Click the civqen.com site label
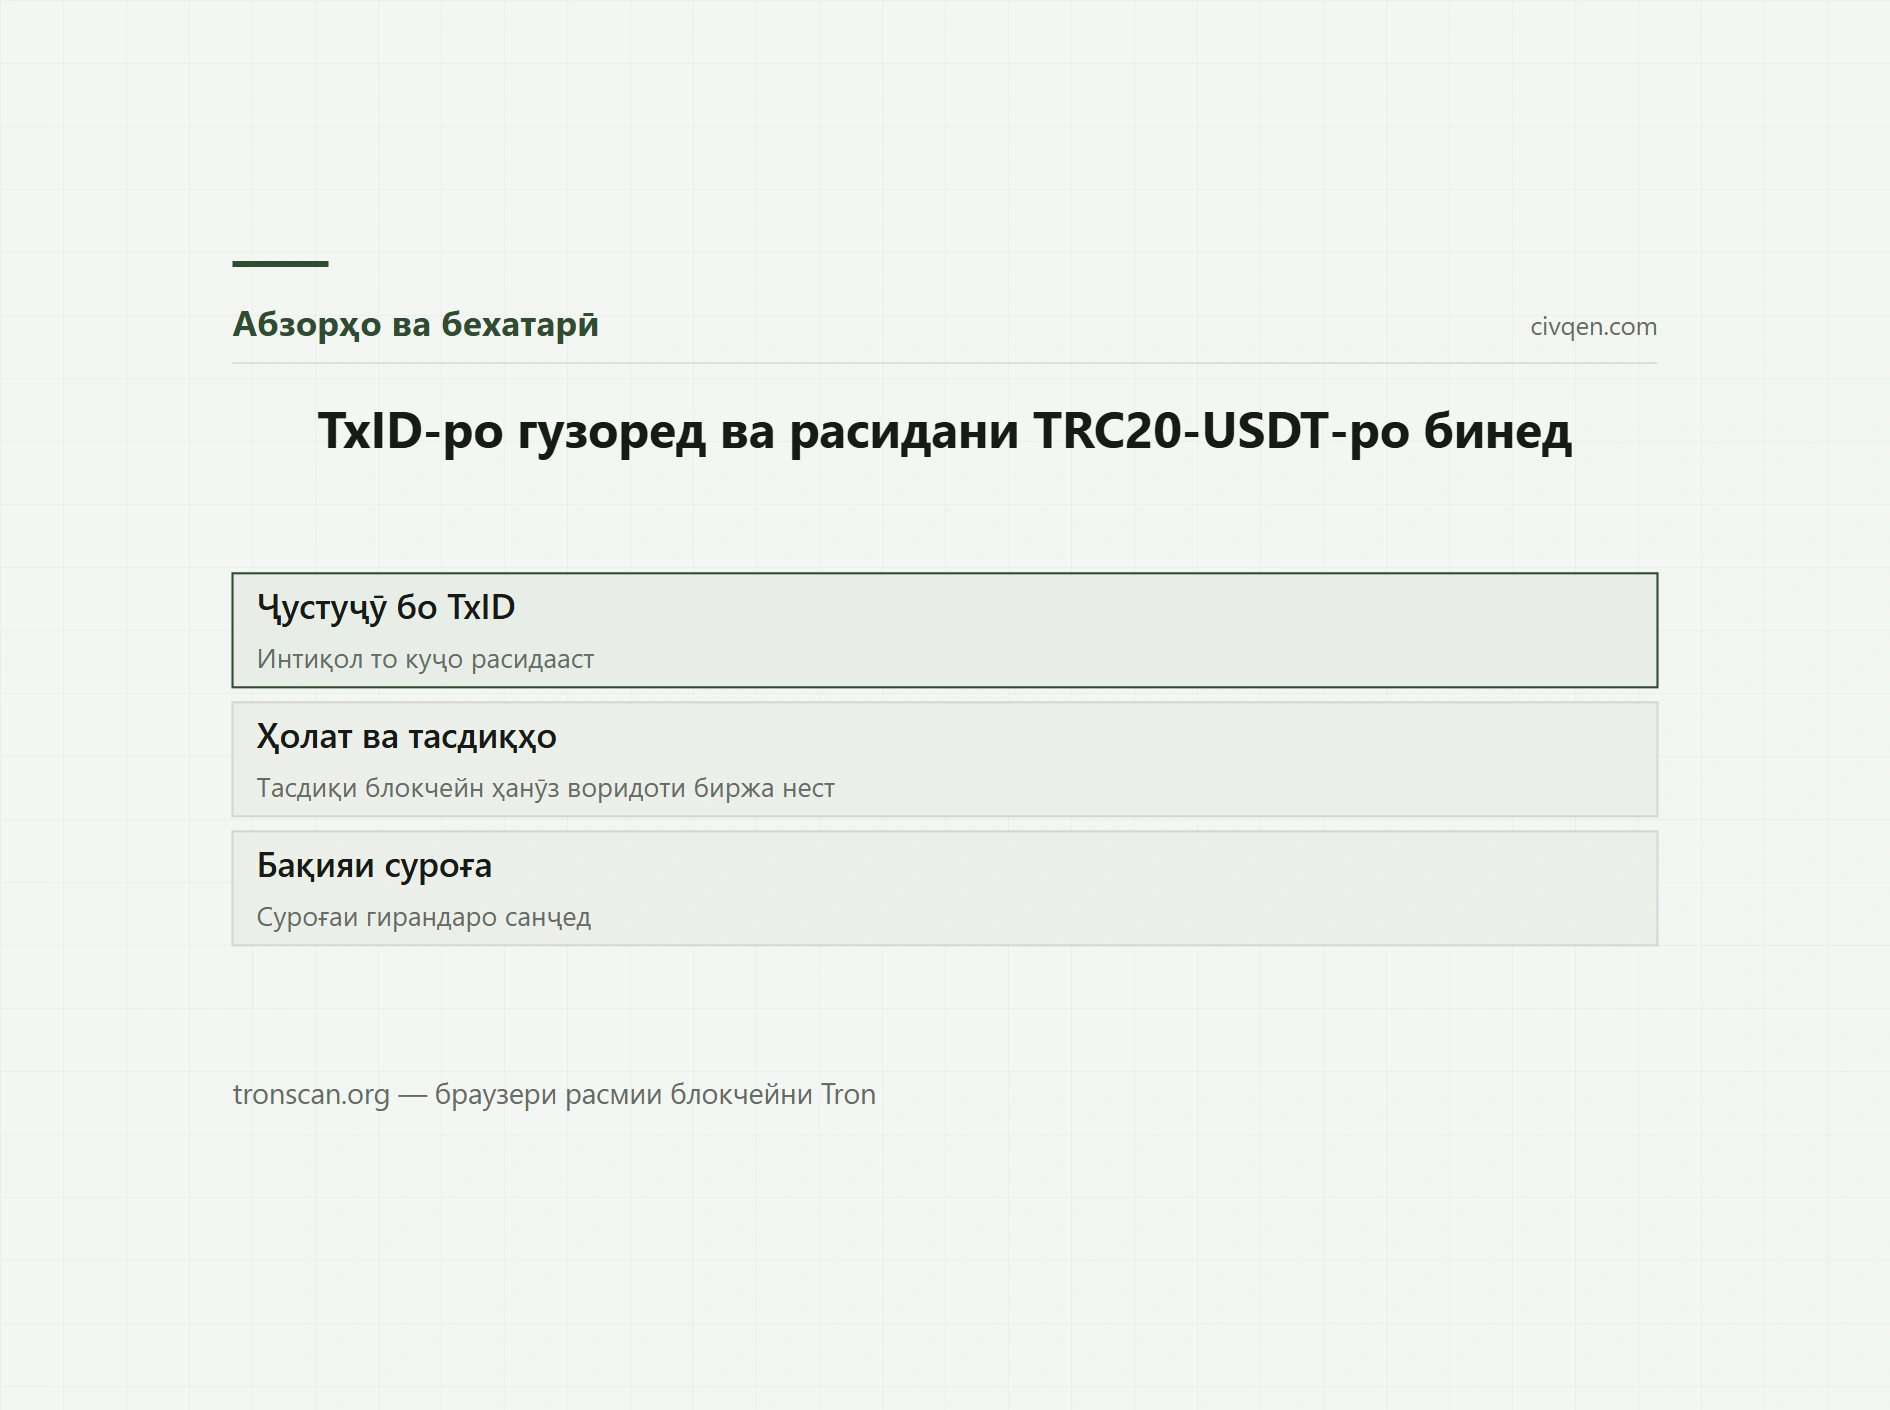 tap(1593, 327)
